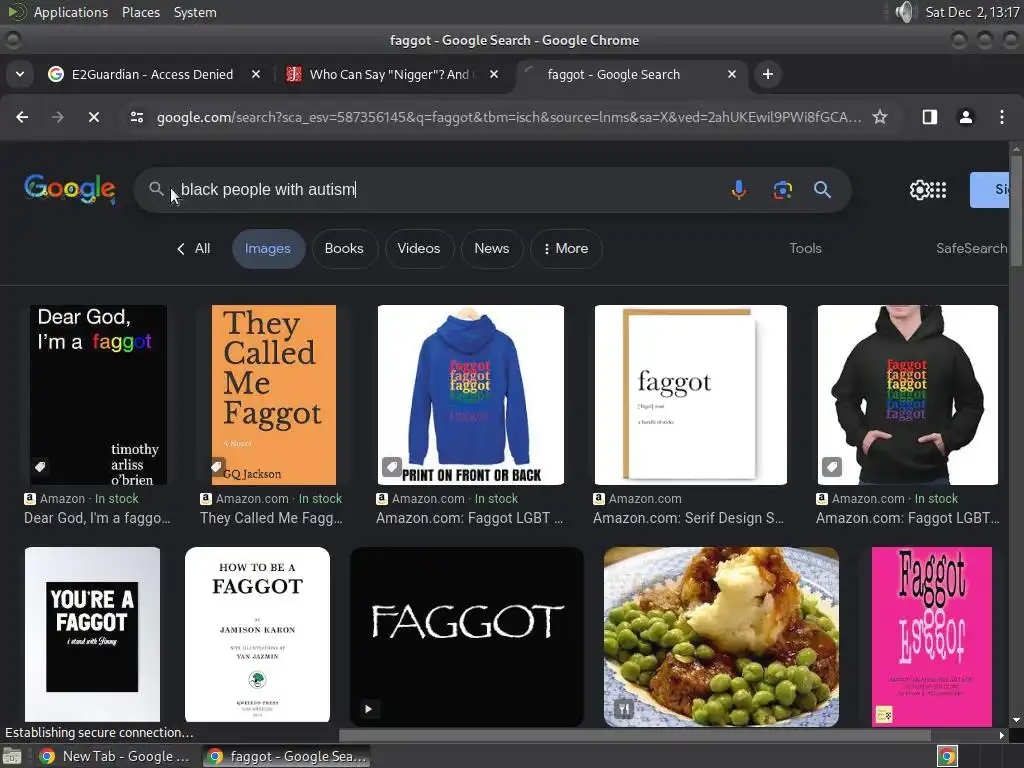Open the Amazon.com: Serif Design S... link
This screenshot has width=1024, height=768.
(688, 518)
